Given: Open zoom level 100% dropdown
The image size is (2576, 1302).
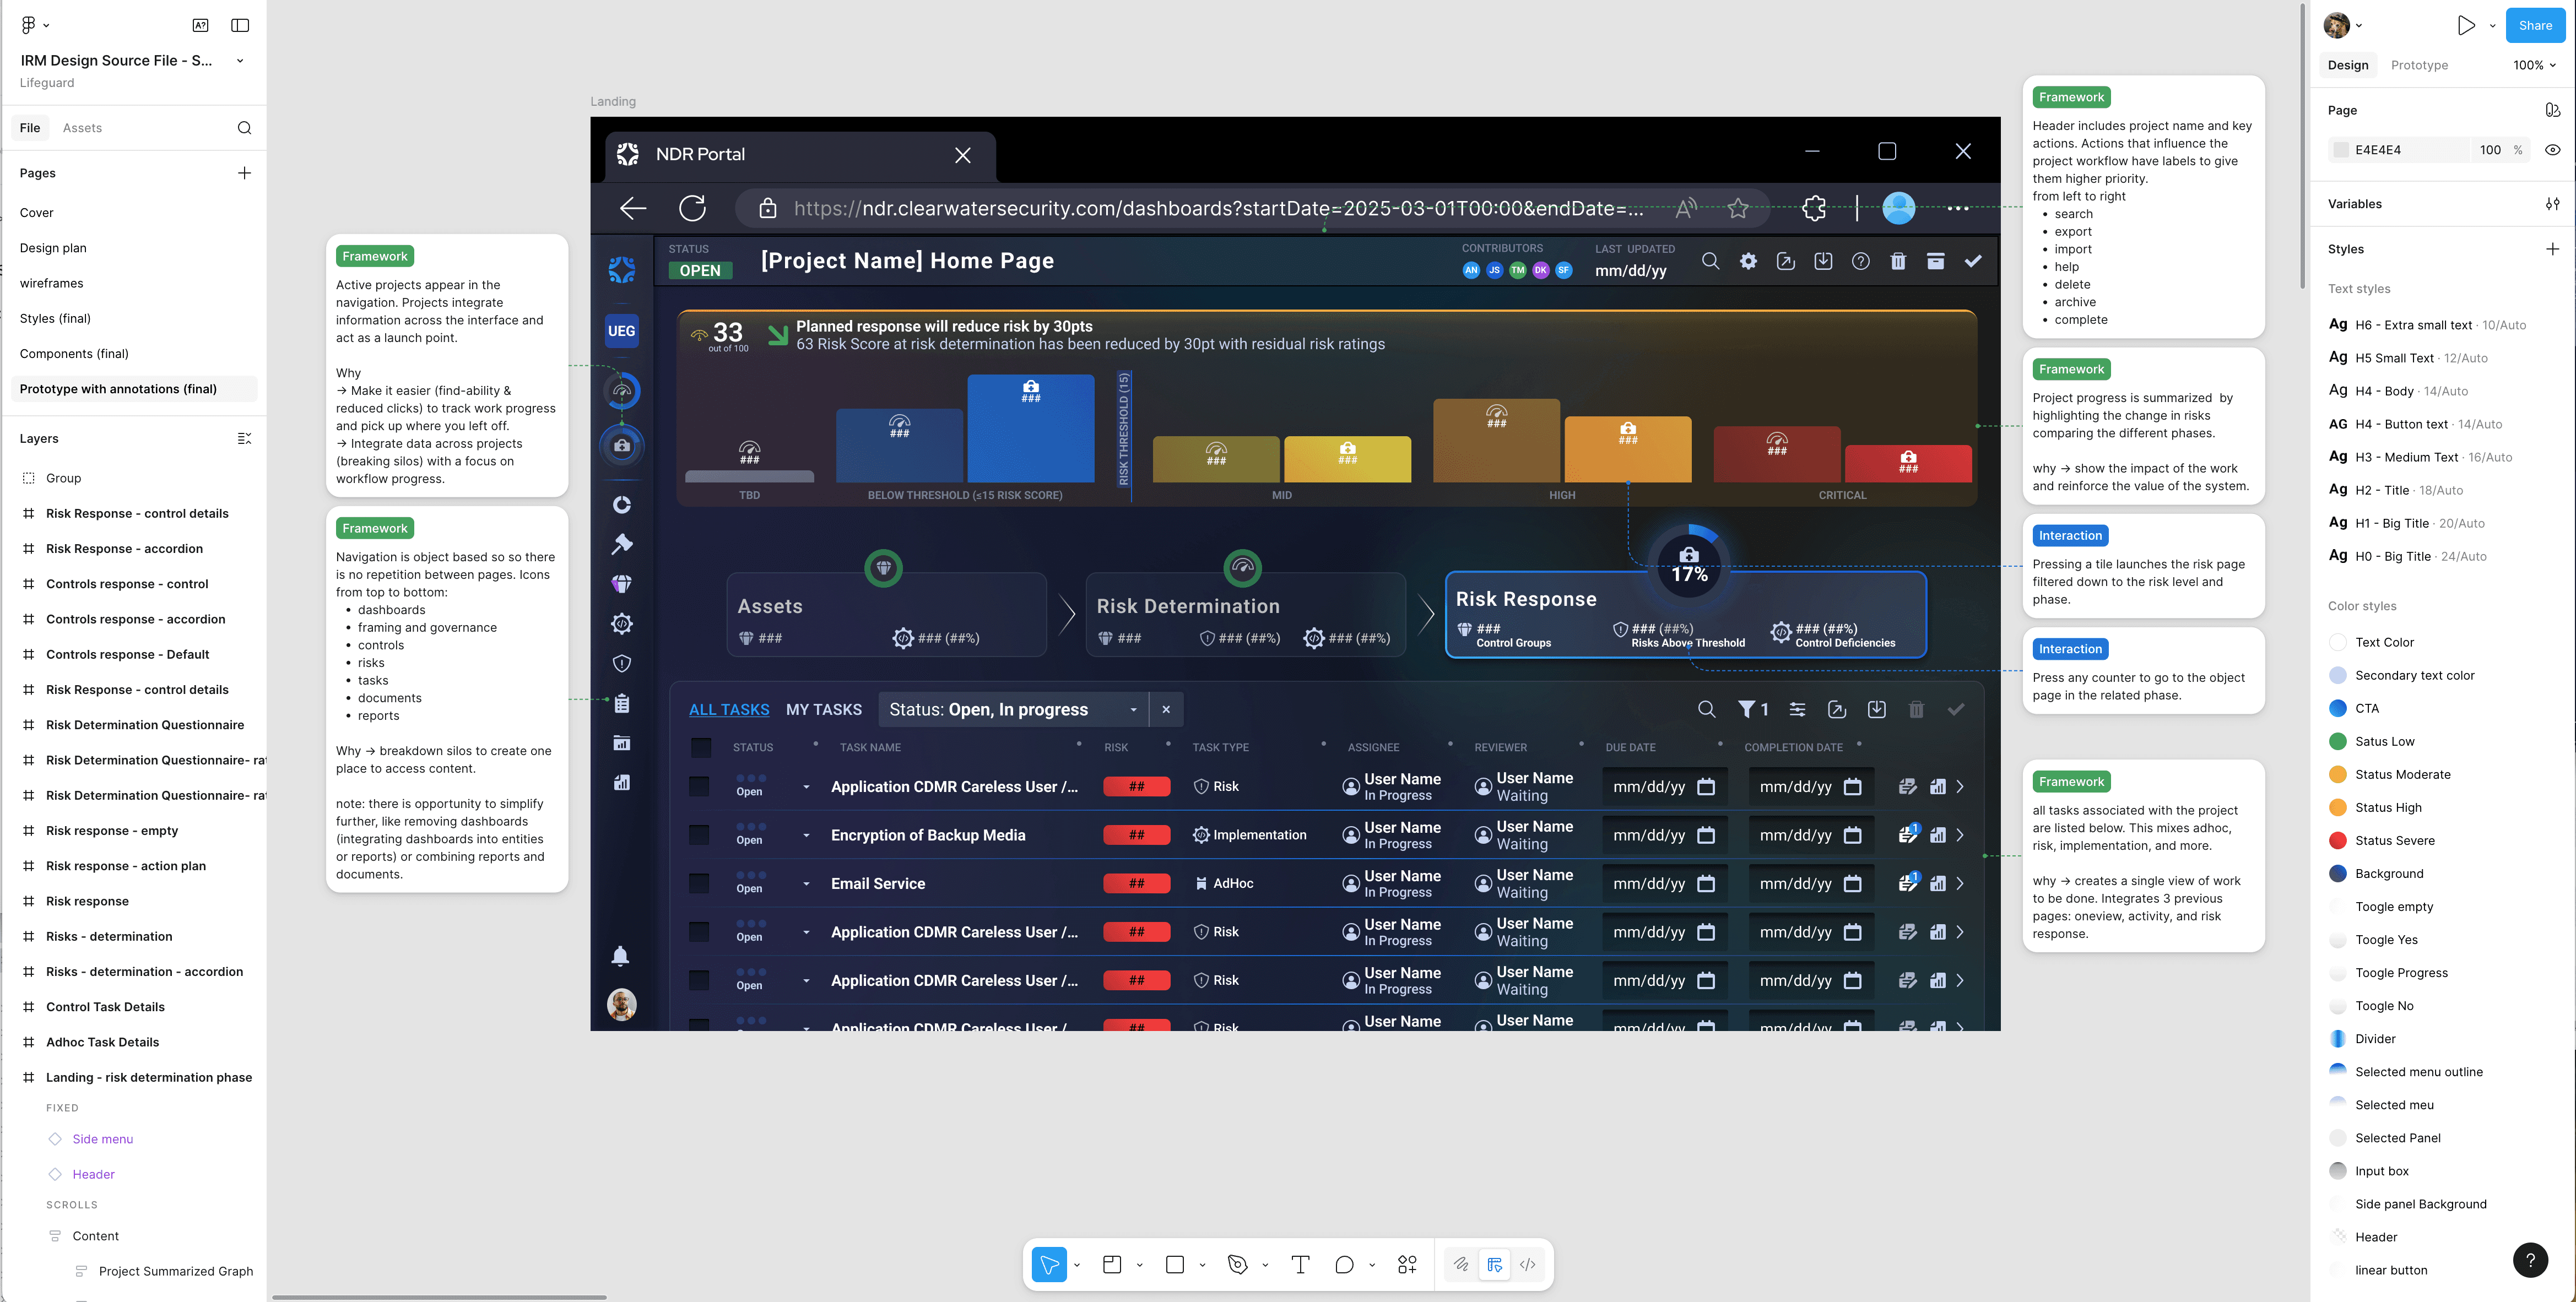Looking at the screenshot, I should 2534,65.
